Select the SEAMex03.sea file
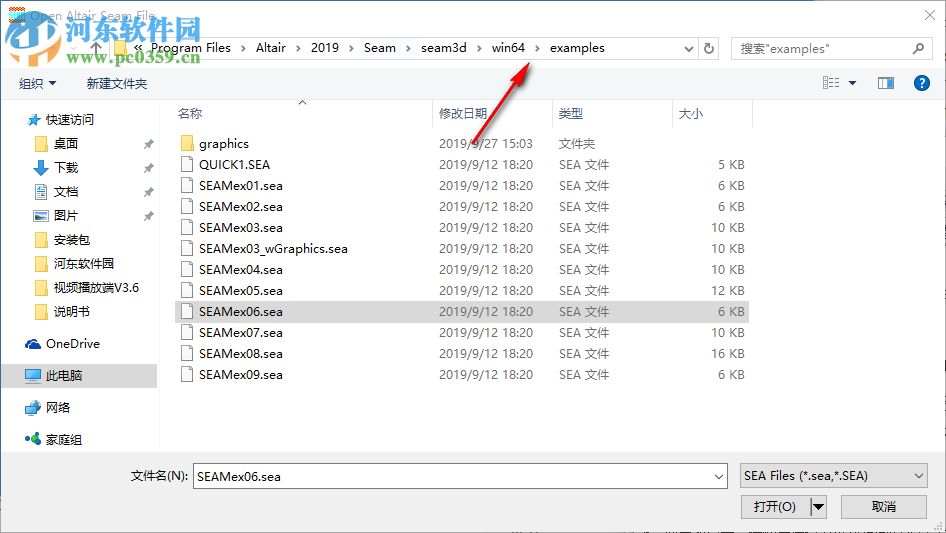The height and width of the screenshot is (533, 946). tap(241, 228)
